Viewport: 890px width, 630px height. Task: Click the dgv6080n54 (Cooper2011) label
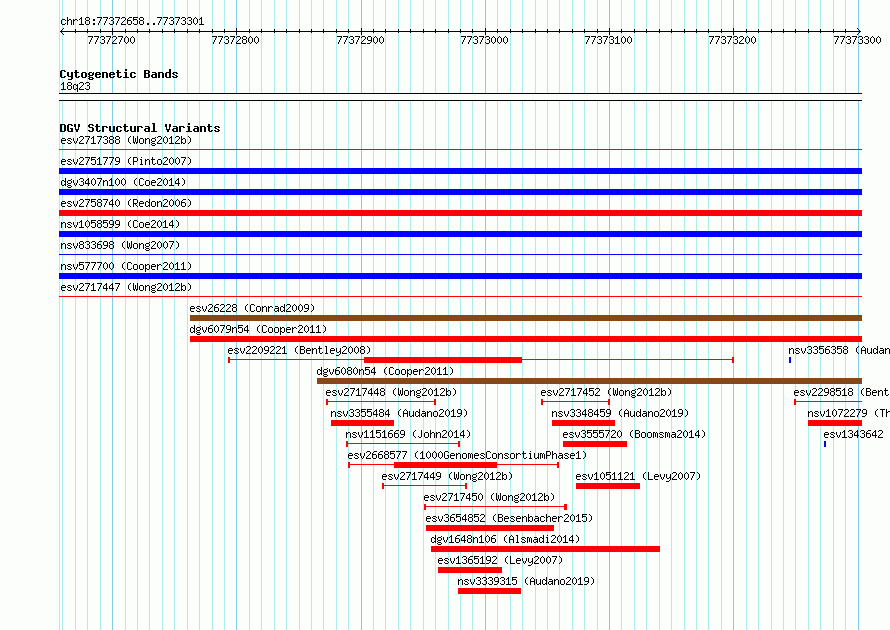pyautogui.click(x=385, y=371)
